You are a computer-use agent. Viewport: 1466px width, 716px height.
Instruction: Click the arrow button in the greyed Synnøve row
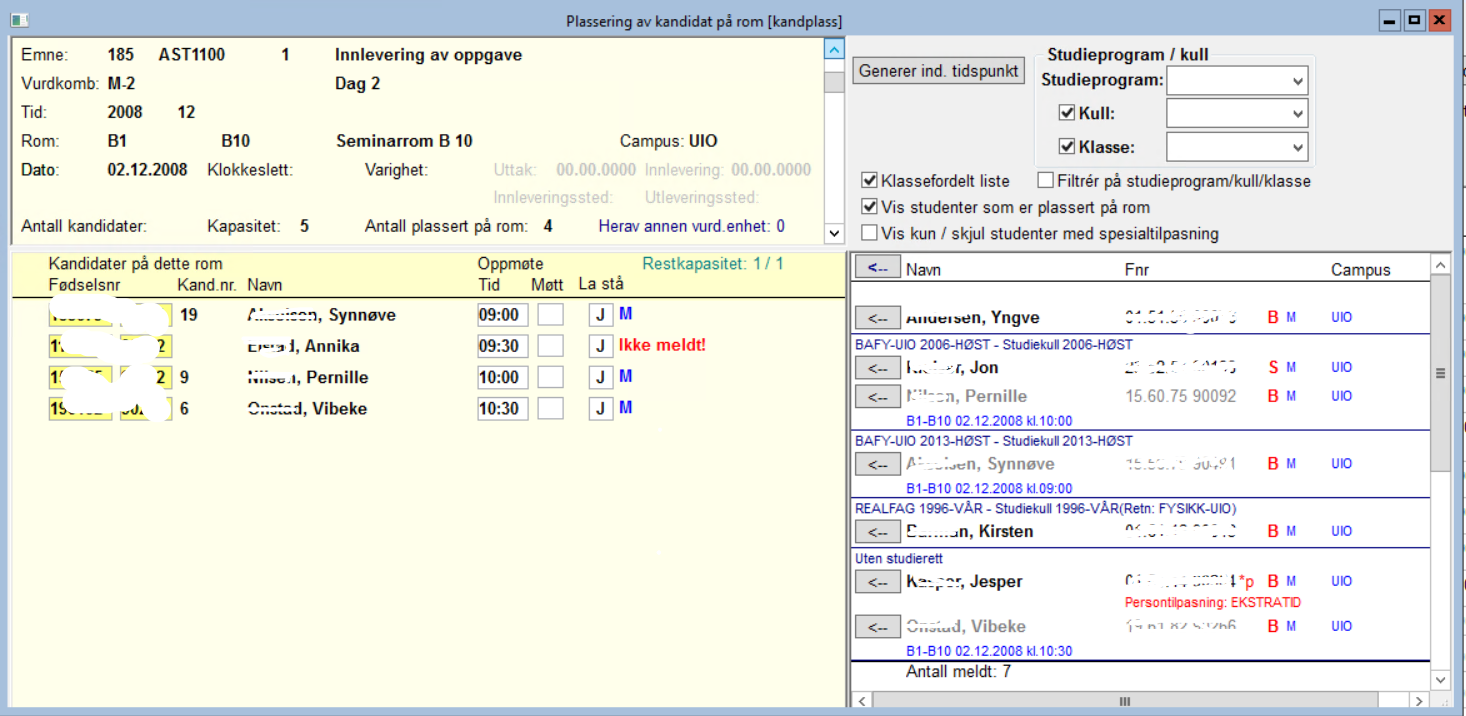coord(878,464)
